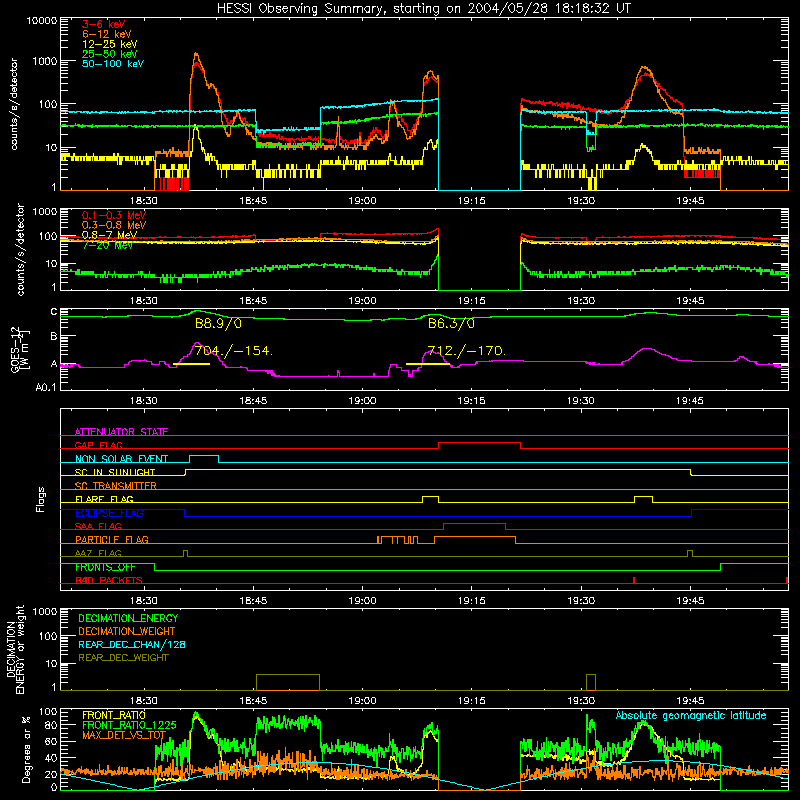Click the 0.1-0.3 MeV legend entry
Screen dimensions: 800x800
point(114,215)
